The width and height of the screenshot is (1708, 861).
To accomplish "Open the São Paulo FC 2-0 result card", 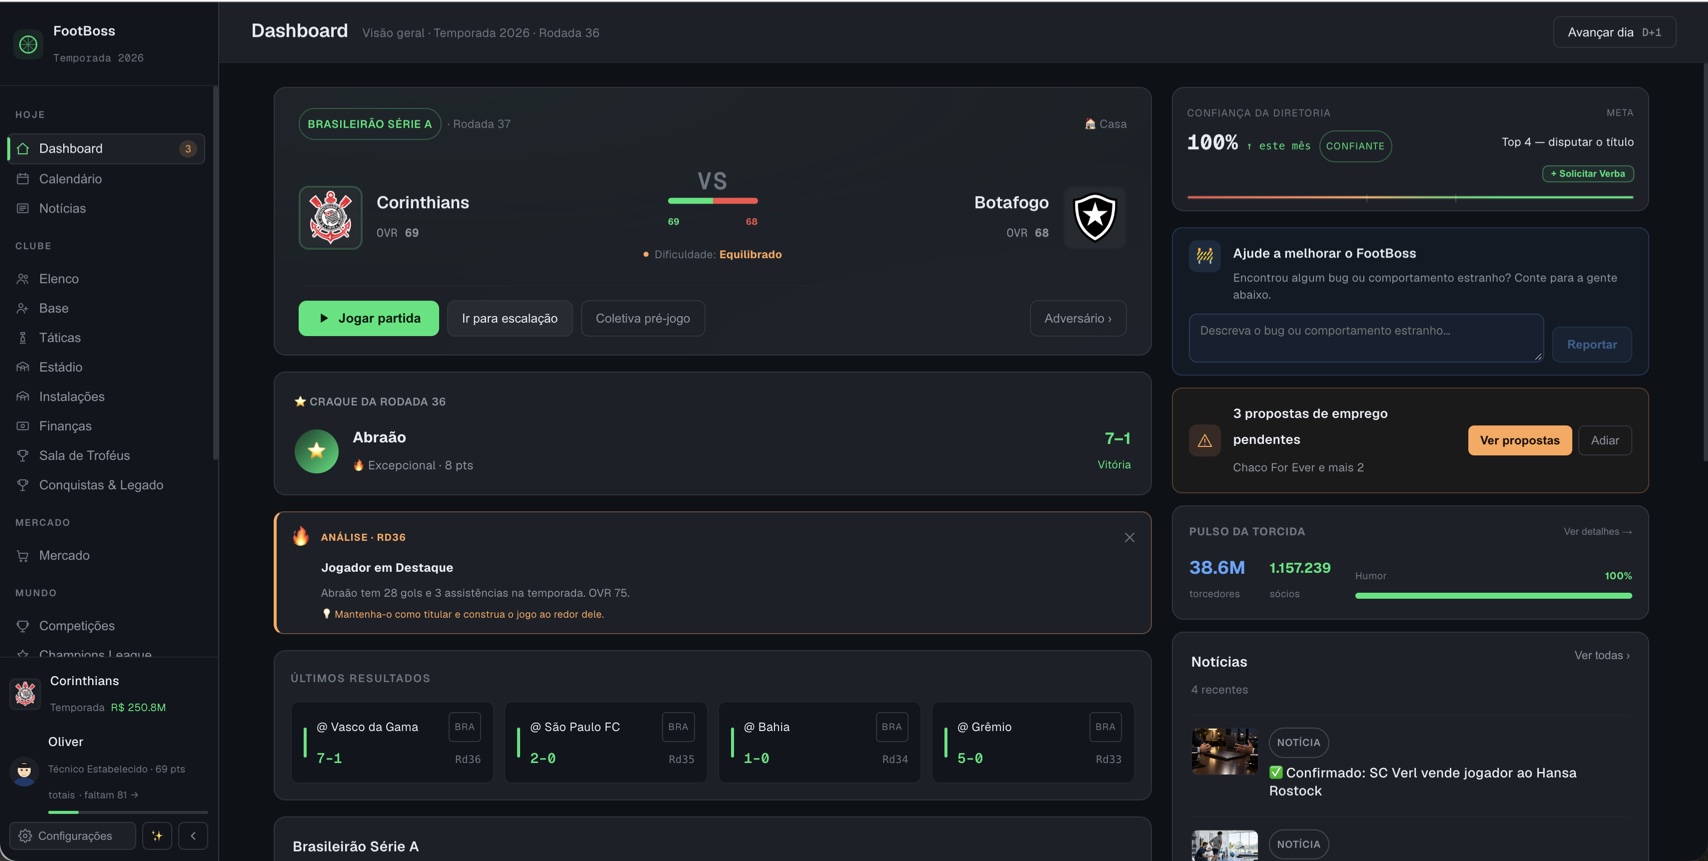I will 606,742.
